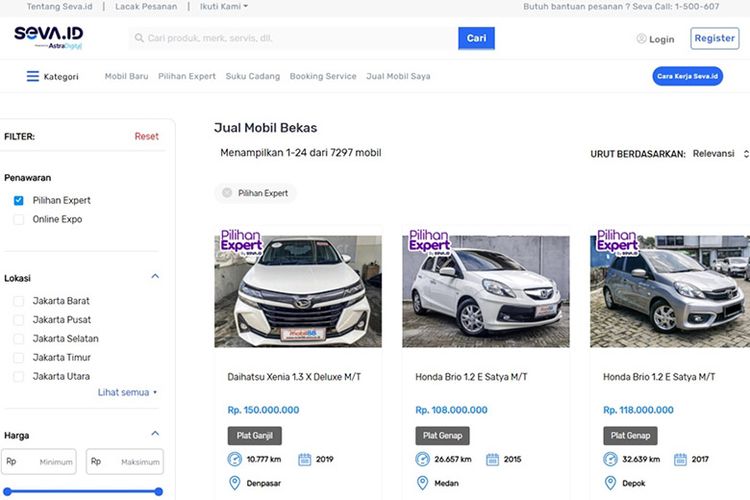This screenshot has width=750, height=500.
Task: Click calendar icon next to 2015 year
Action: (x=492, y=460)
